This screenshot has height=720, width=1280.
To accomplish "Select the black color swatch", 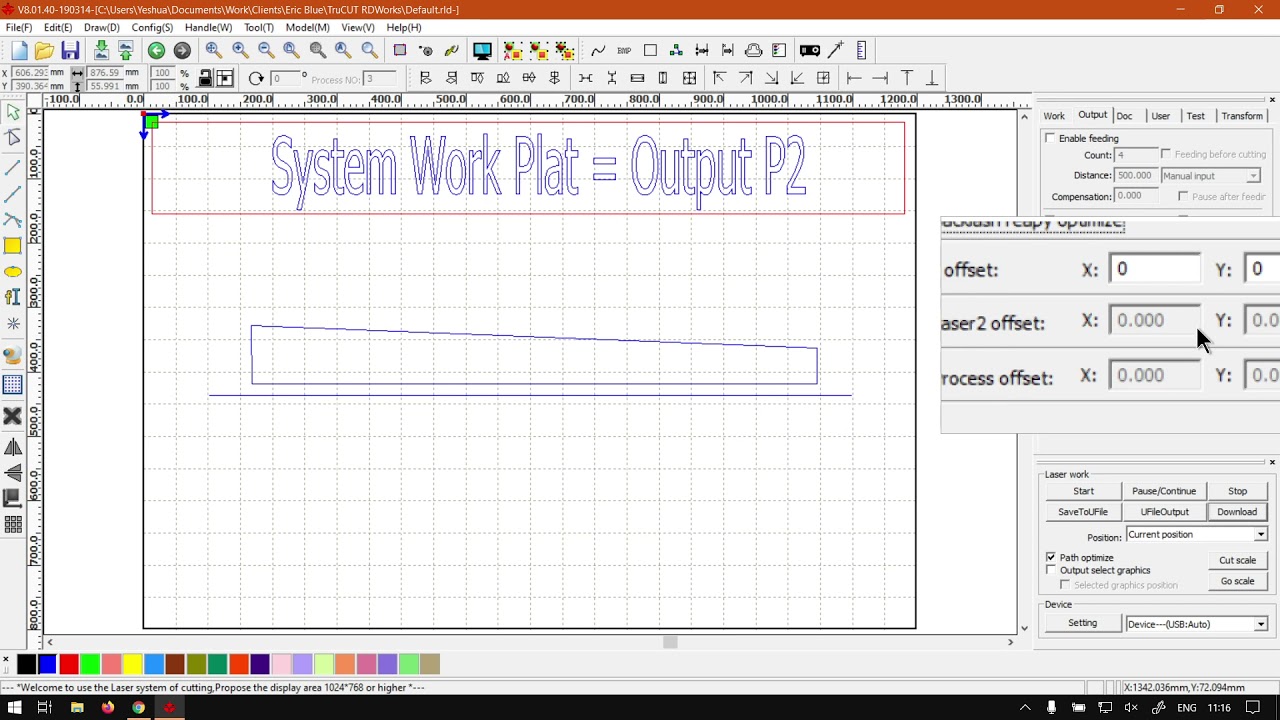I will (27, 664).
